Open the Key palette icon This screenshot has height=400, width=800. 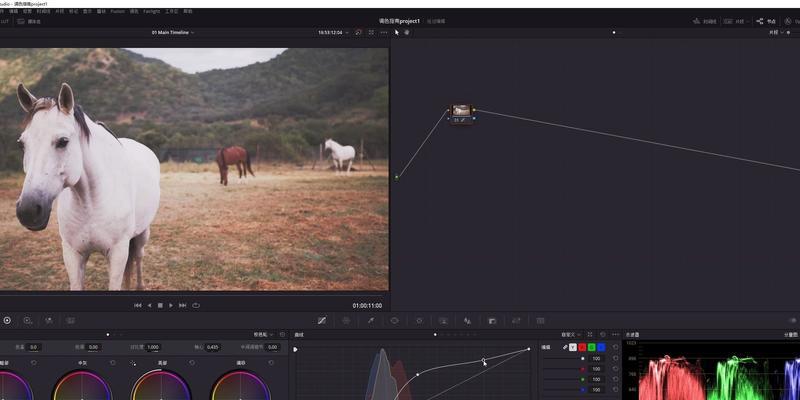coord(492,320)
